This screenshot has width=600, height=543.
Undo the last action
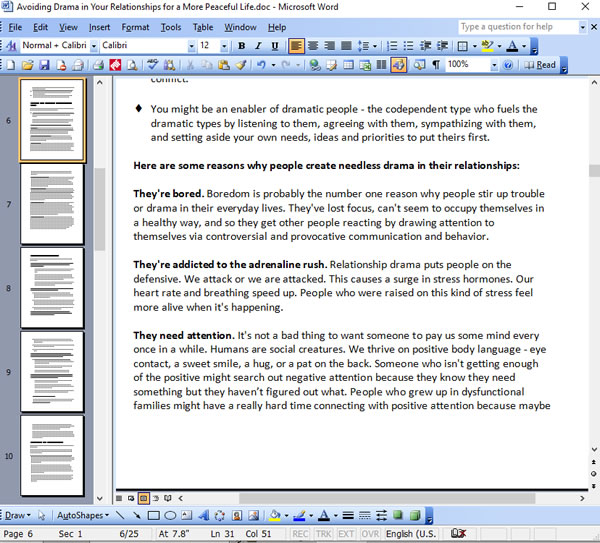(x=261, y=65)
